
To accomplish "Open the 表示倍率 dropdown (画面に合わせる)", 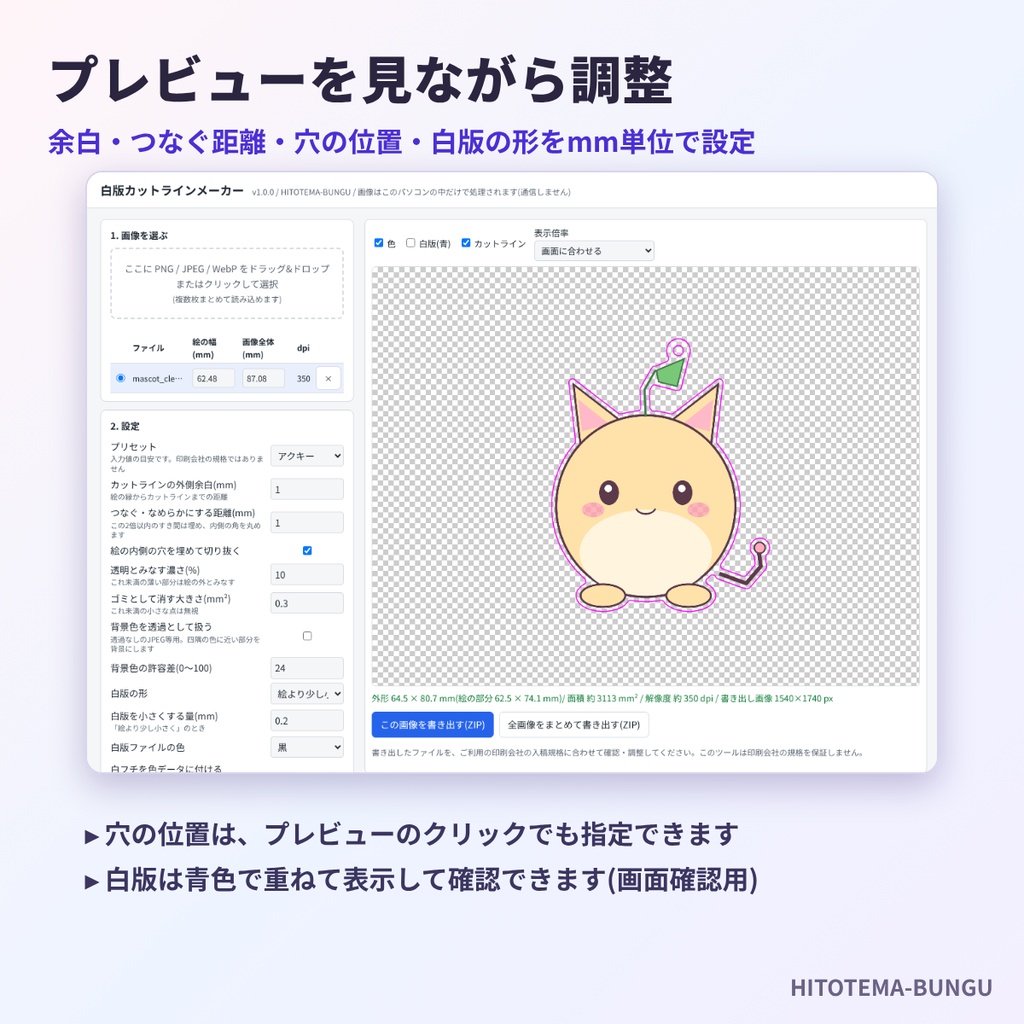I will pyautogui.click(x=594, y=251).
